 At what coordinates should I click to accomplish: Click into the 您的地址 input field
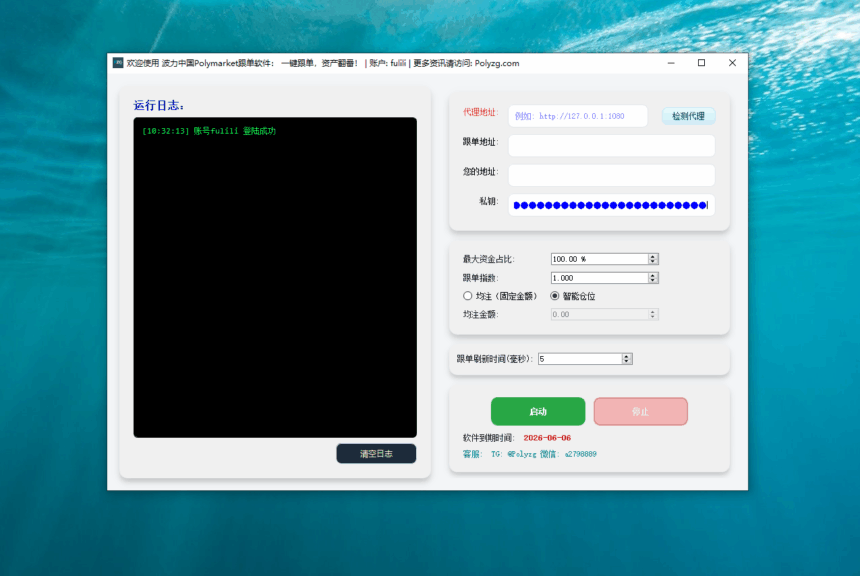[611, 176]
